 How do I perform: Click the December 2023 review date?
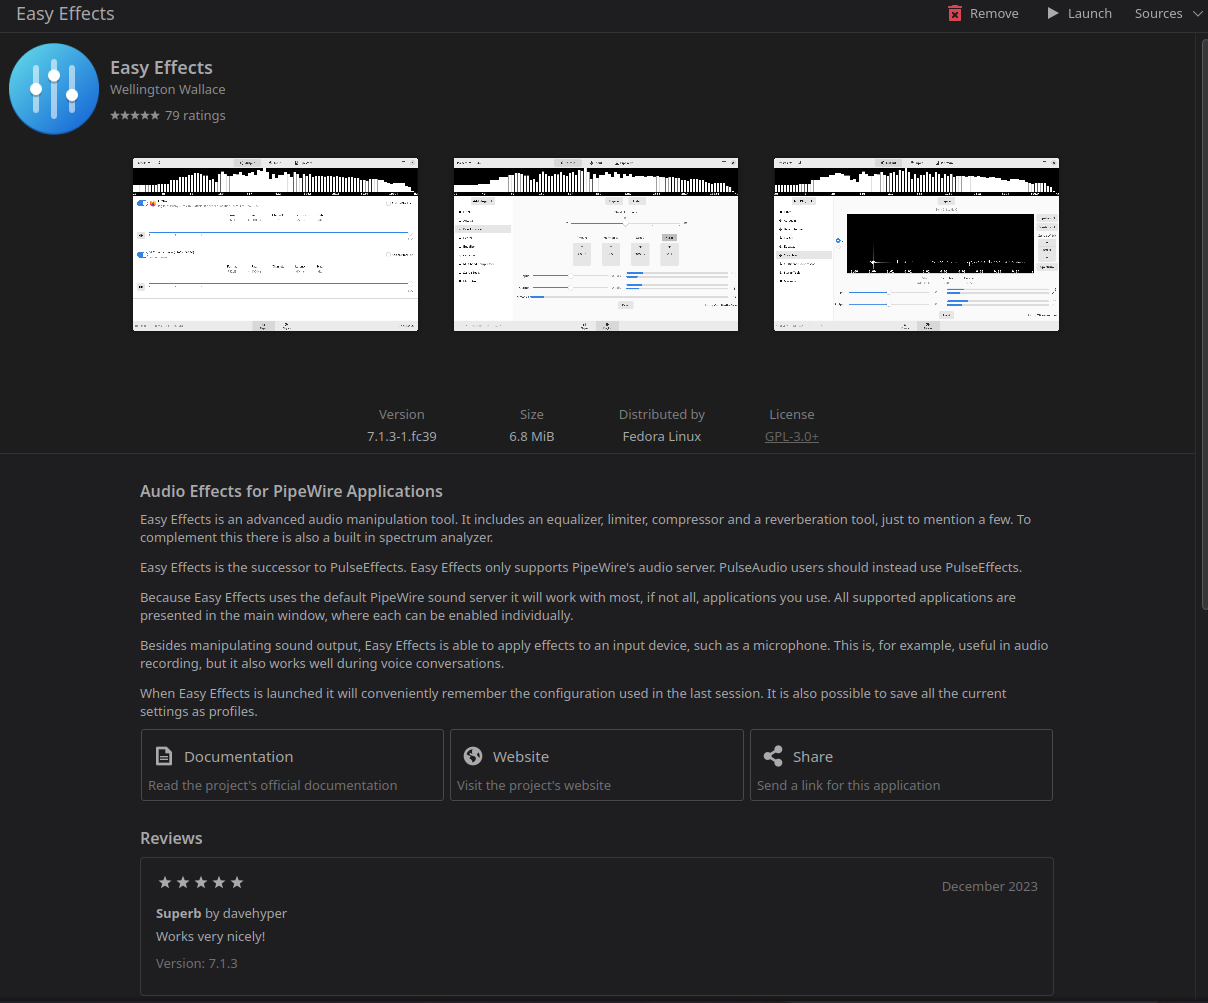[989, 886]
